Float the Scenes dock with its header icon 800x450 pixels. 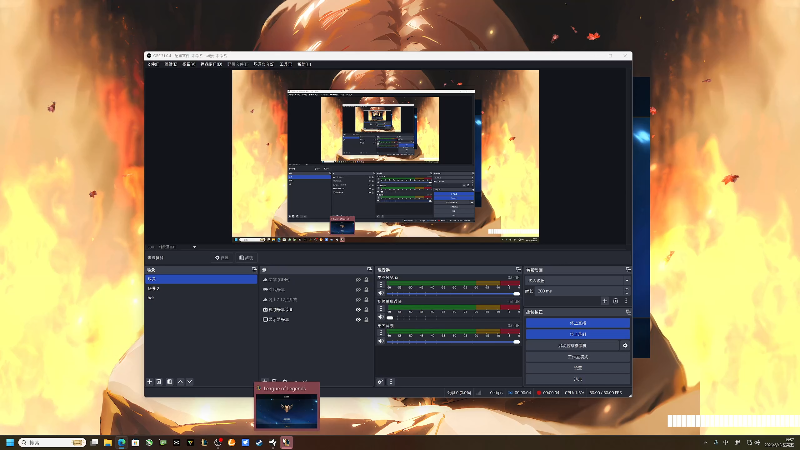(x=254, y=269)
